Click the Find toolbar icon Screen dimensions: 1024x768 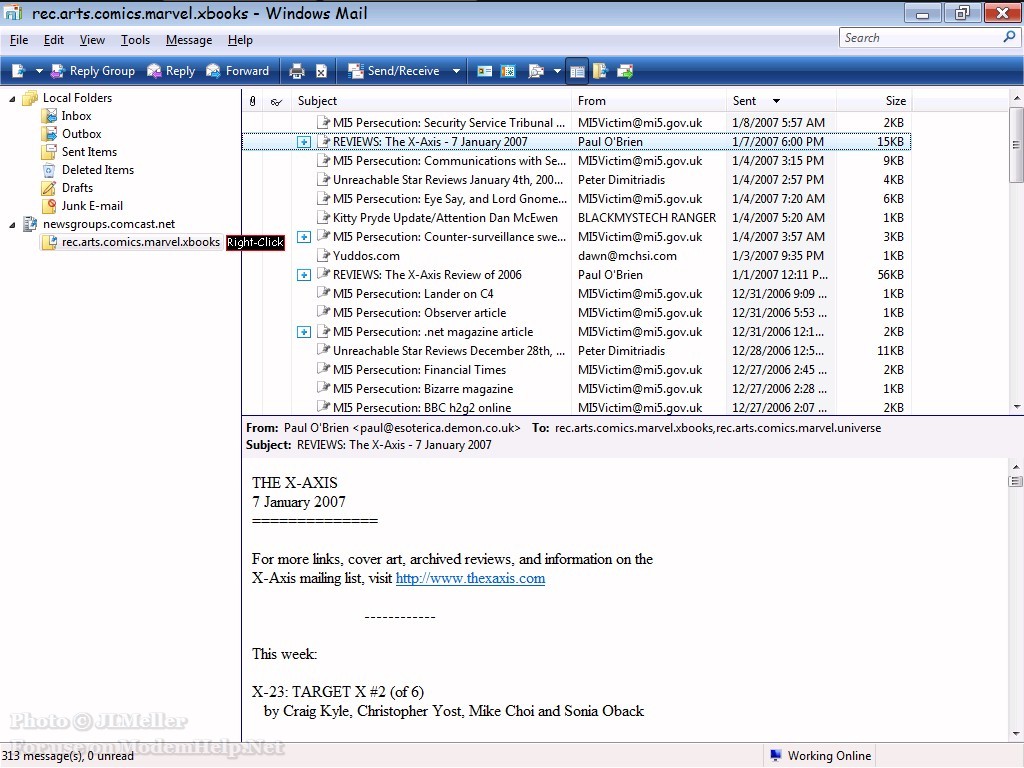pyautogui.click(x=536, y=71)
